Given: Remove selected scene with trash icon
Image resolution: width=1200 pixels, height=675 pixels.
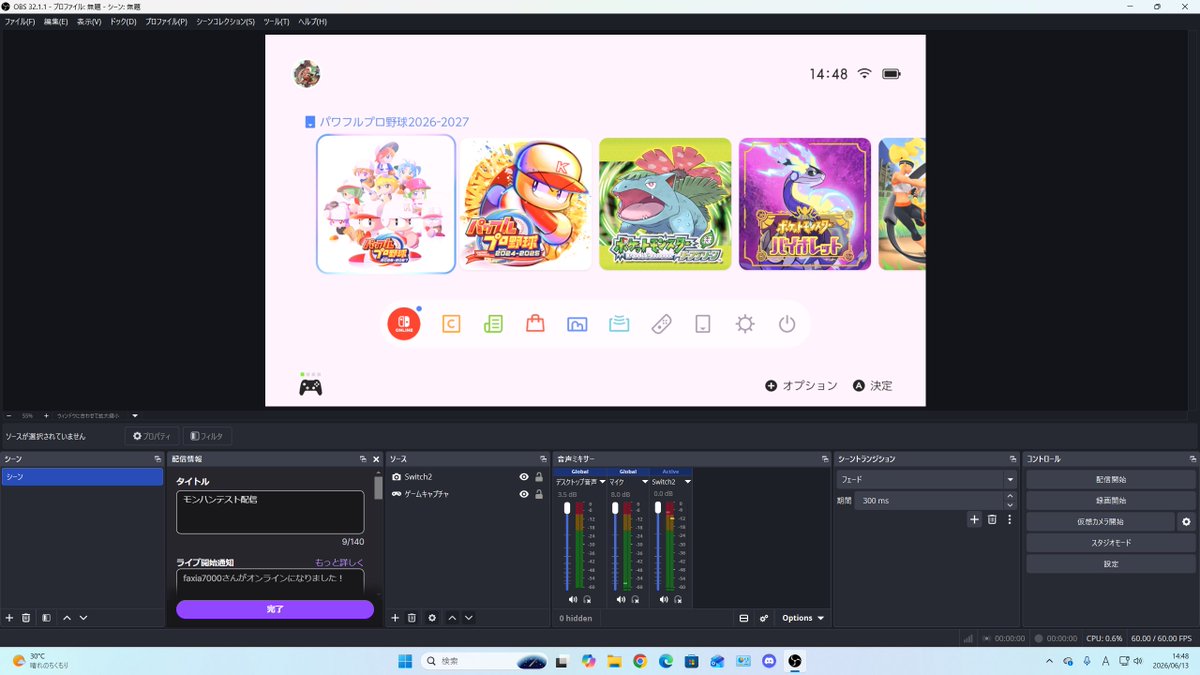Looking at the screenshot, I should coord(26,618).
